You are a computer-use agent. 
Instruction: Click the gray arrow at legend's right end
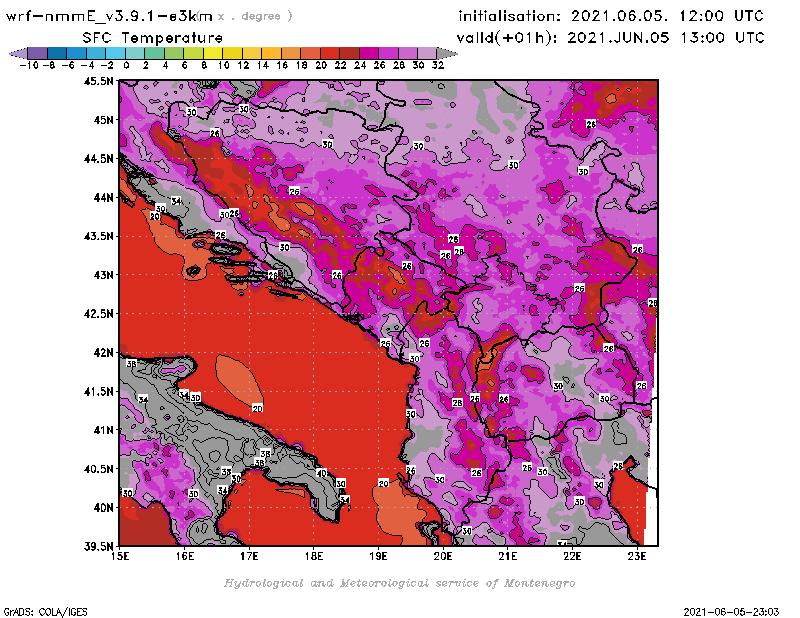[x=447, y=53]
